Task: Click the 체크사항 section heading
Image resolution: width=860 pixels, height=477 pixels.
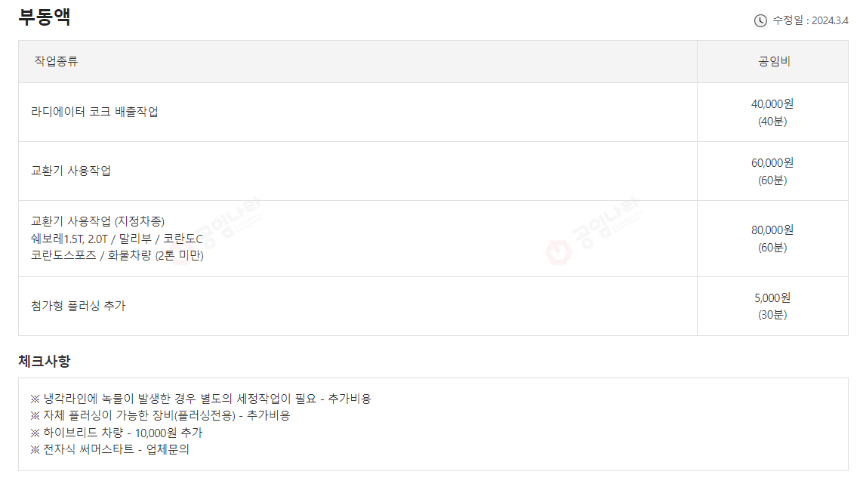Action: pos(44,361)
